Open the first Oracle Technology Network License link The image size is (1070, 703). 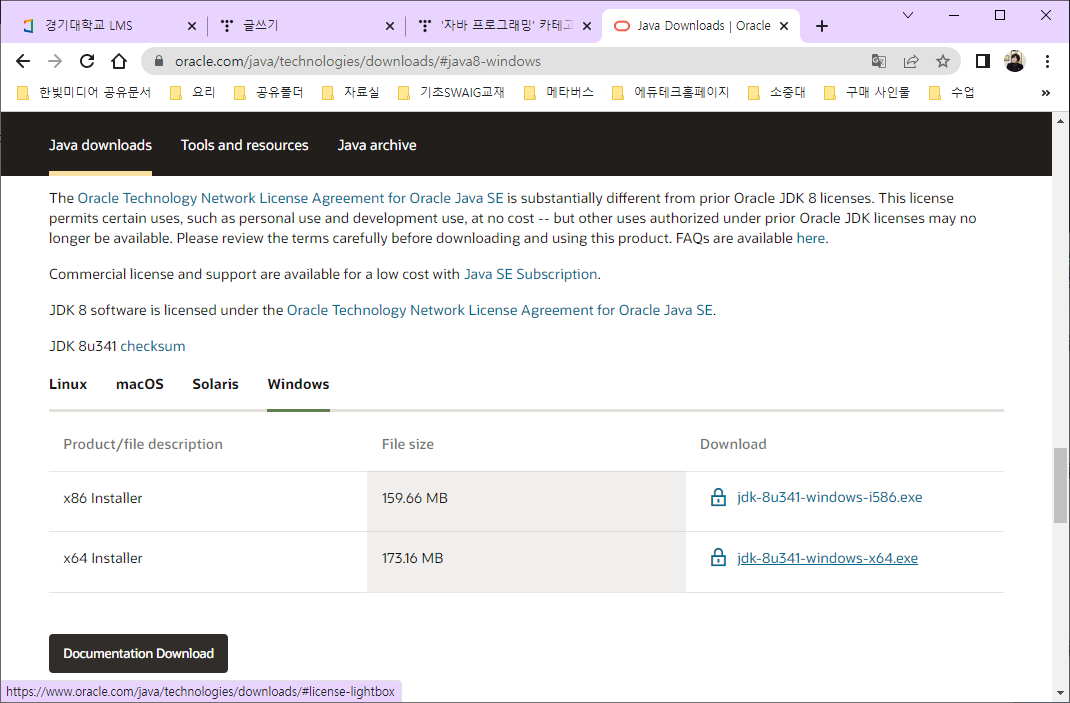[290, 199]
